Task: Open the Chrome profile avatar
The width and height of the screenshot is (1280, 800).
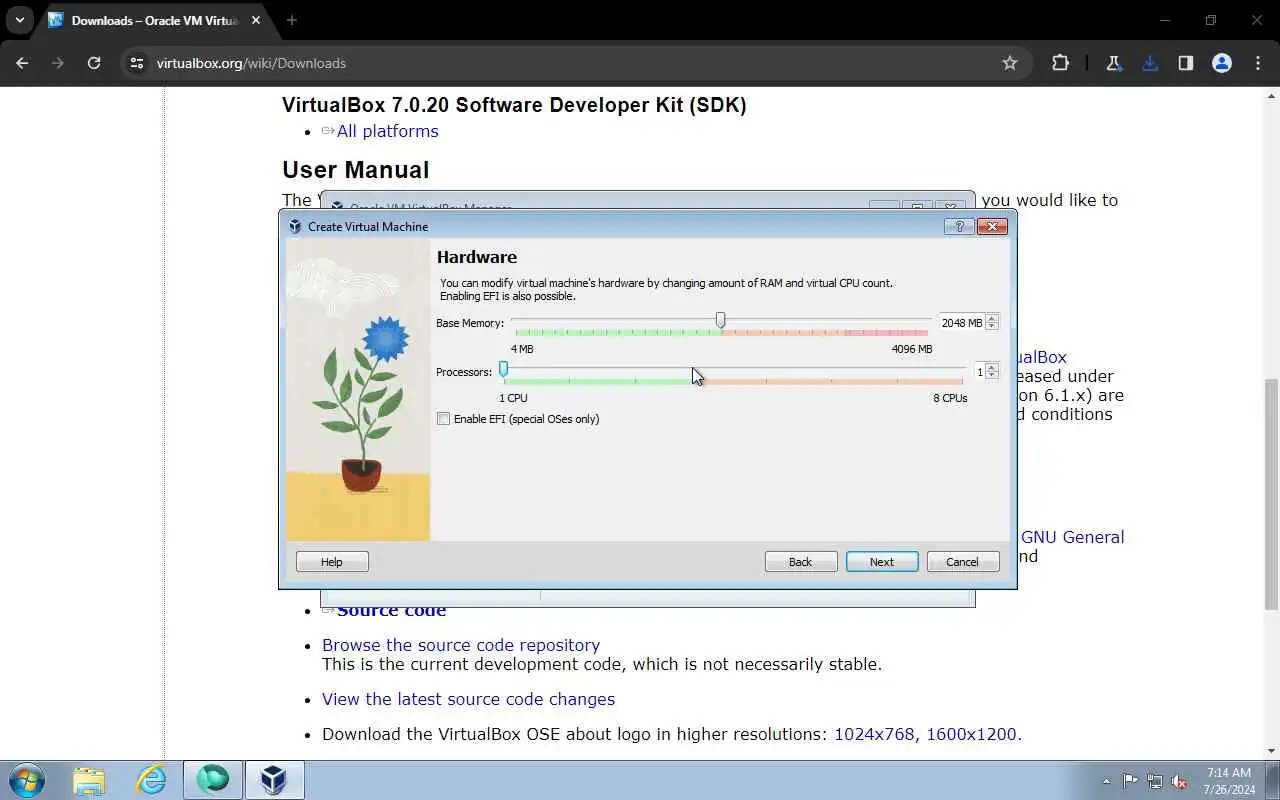Action: (1222, 63)
